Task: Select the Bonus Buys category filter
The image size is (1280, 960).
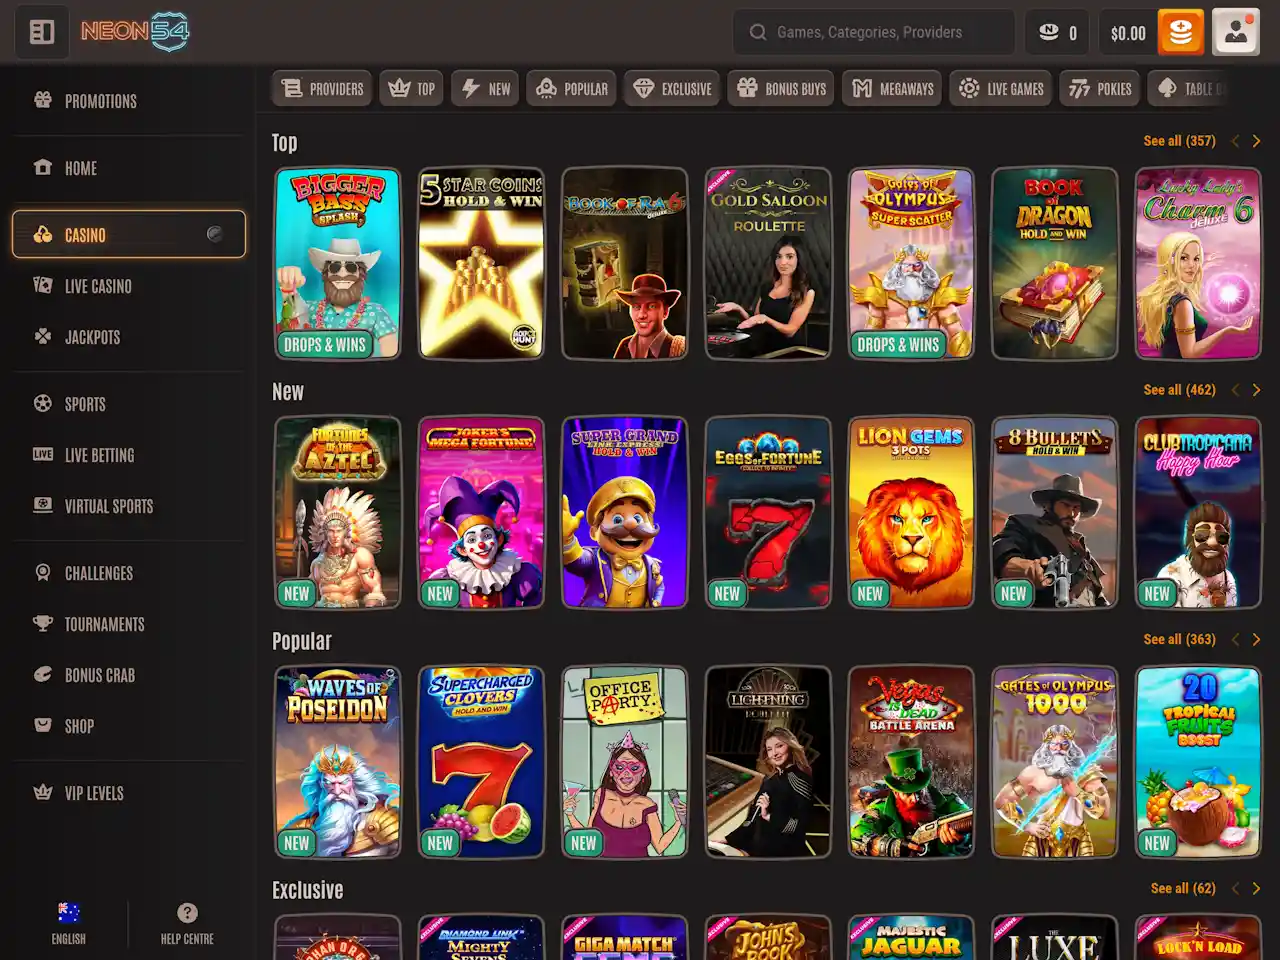Action: (782, 89)
